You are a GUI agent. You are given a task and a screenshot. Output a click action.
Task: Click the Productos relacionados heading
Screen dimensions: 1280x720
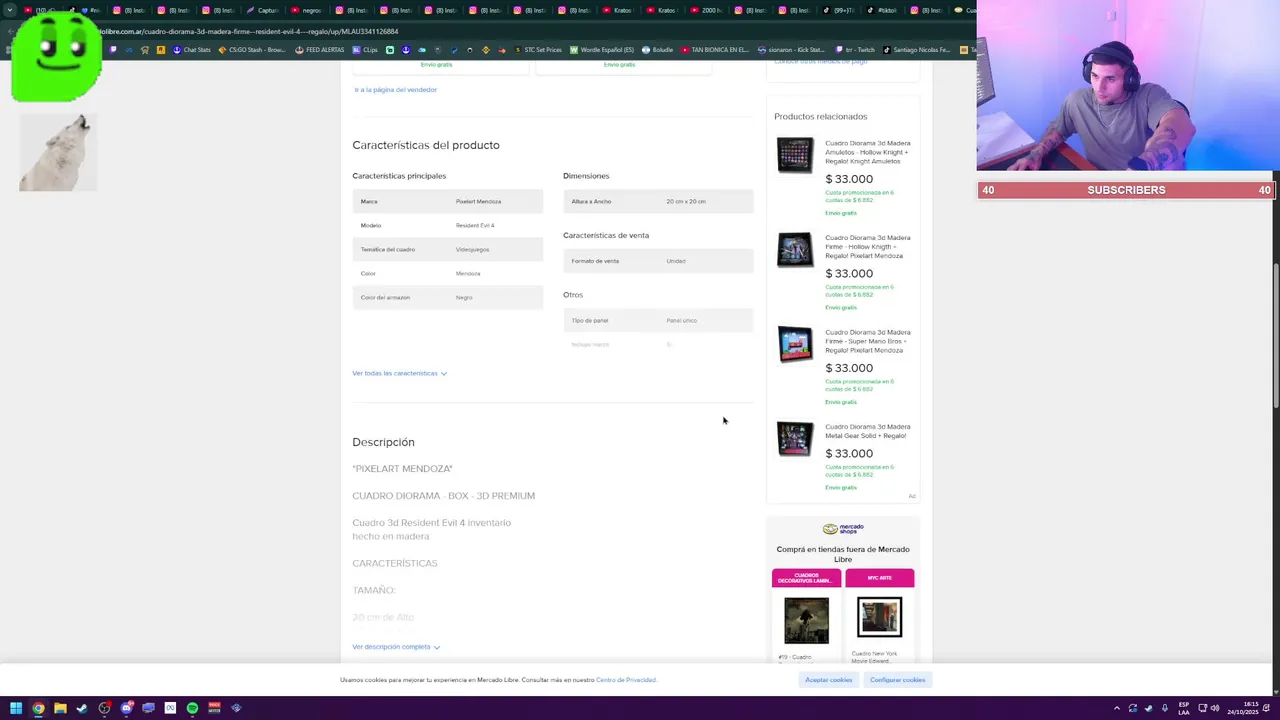click(x=820, y=117)
